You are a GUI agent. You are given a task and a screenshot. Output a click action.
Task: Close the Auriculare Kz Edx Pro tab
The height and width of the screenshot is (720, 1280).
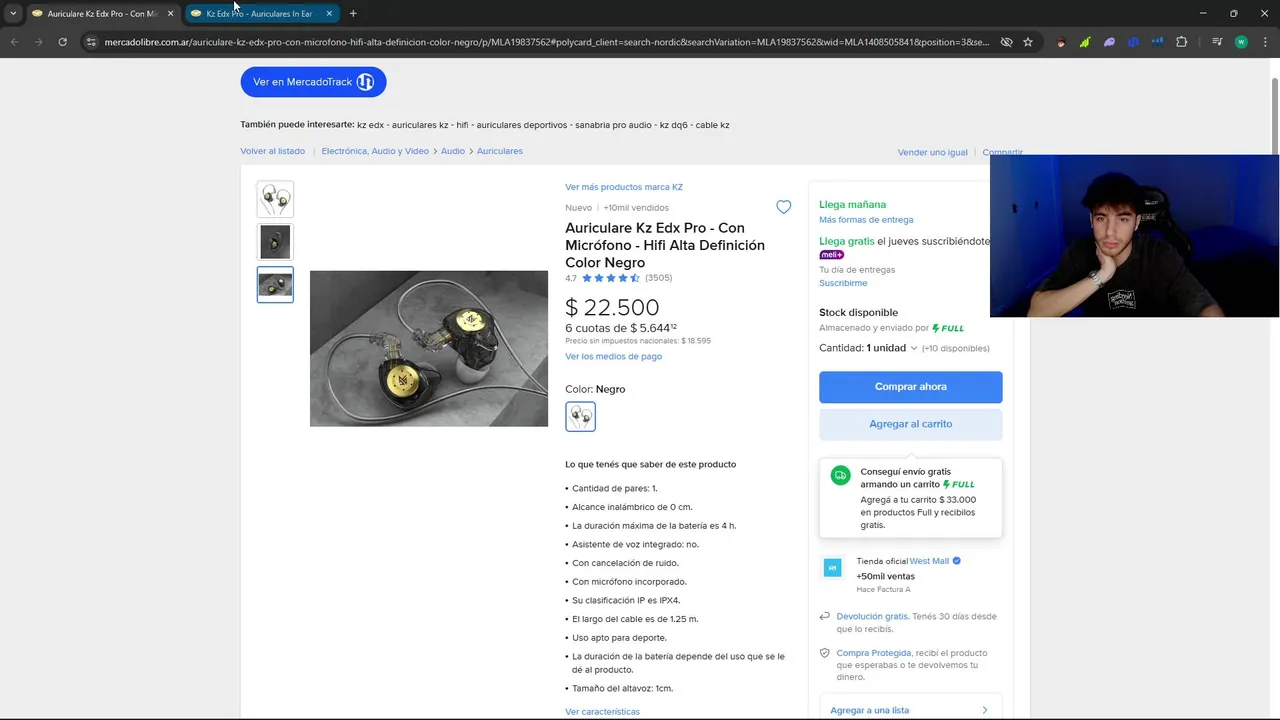coord(170,14)
